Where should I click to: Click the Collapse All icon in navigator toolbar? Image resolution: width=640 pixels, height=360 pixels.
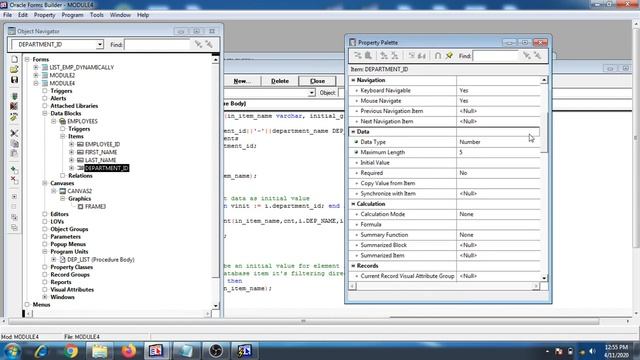(14, 227)
